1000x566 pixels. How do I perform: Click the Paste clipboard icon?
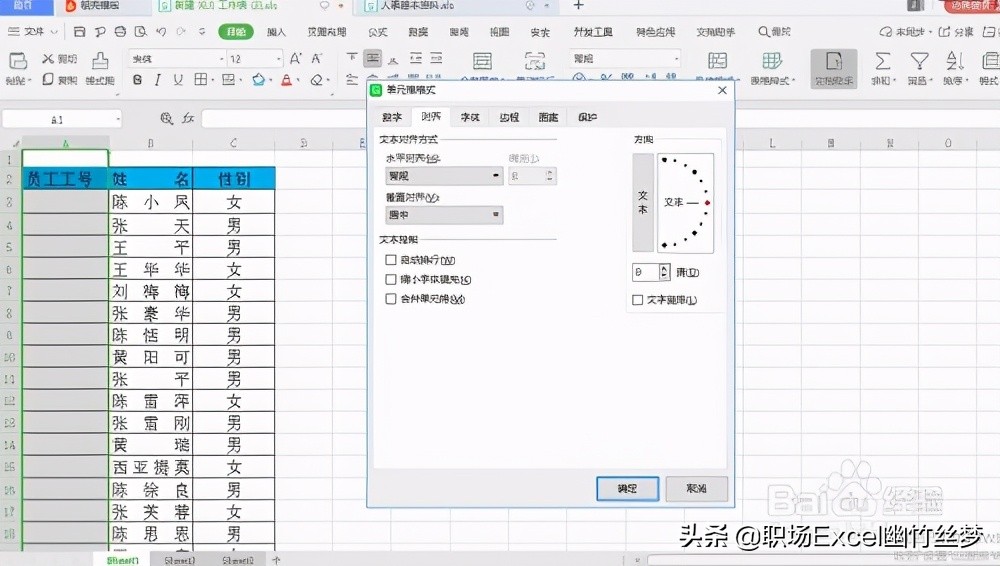pos(17,61)
